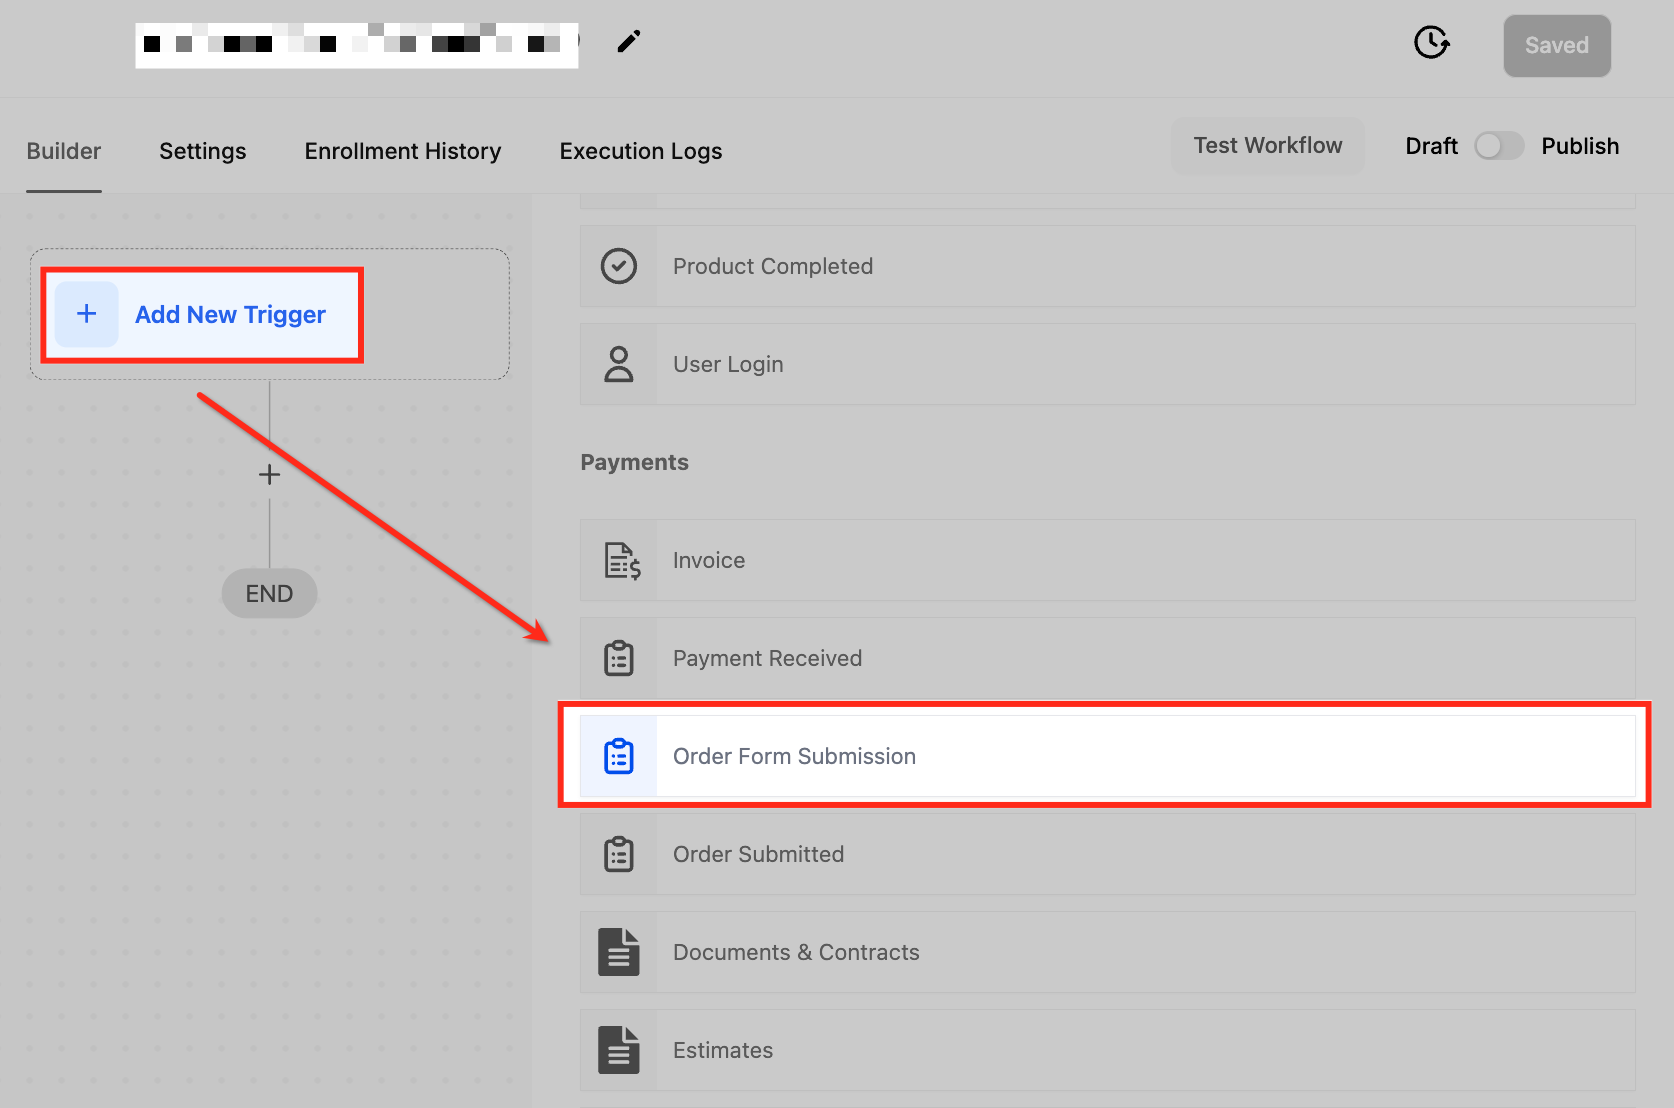This screenshot has height=1108, width=1674.
Task: Select the User Login trigger
Action: [x=1107, y=364]
